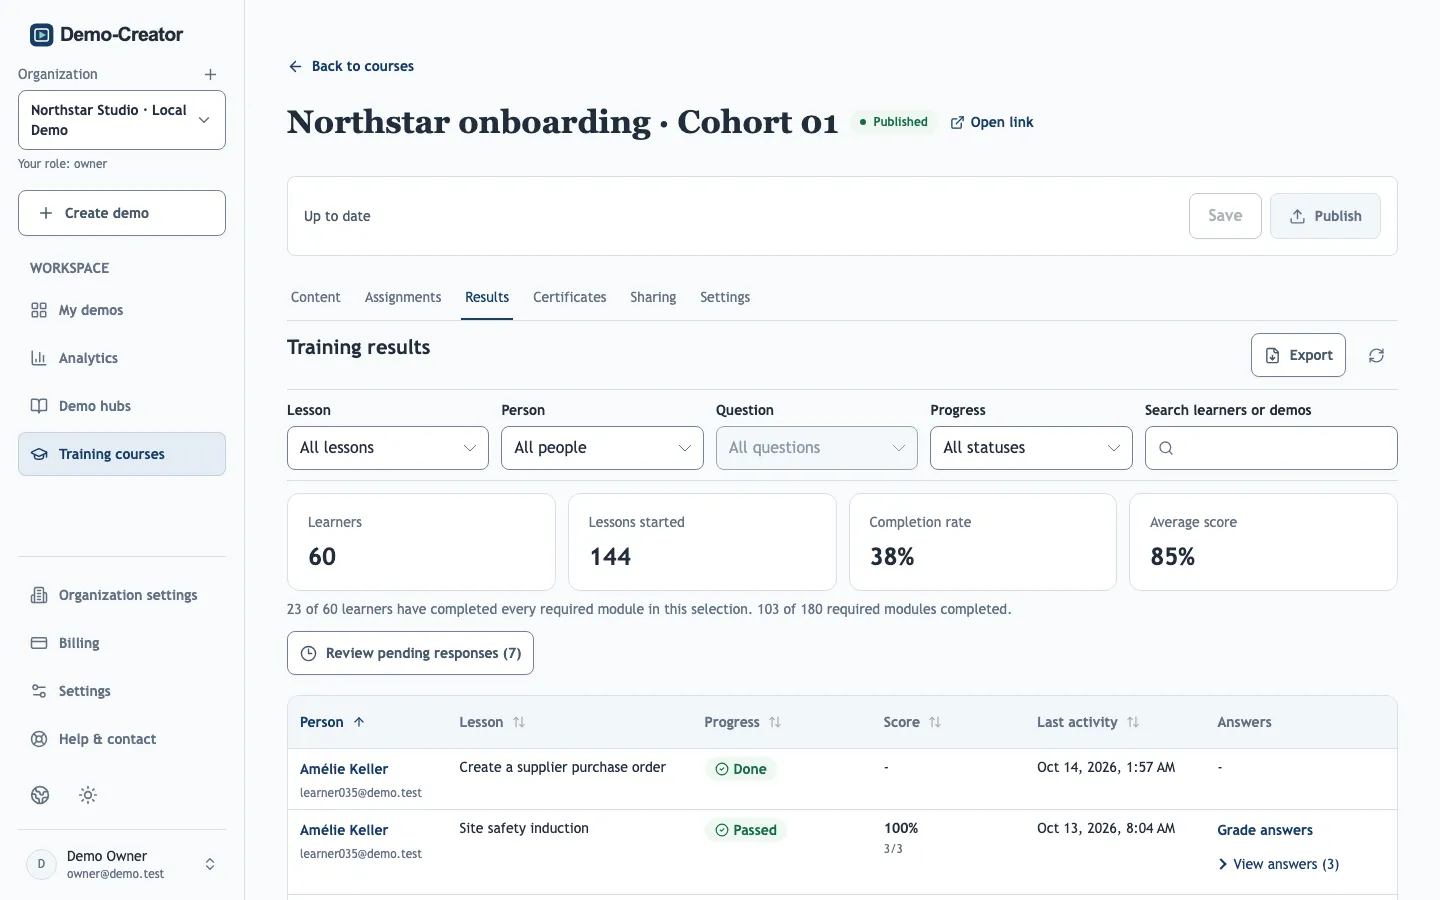Click the globe icon in the sidebar footer
The image size is (1440, 900).
pos(40,795)
